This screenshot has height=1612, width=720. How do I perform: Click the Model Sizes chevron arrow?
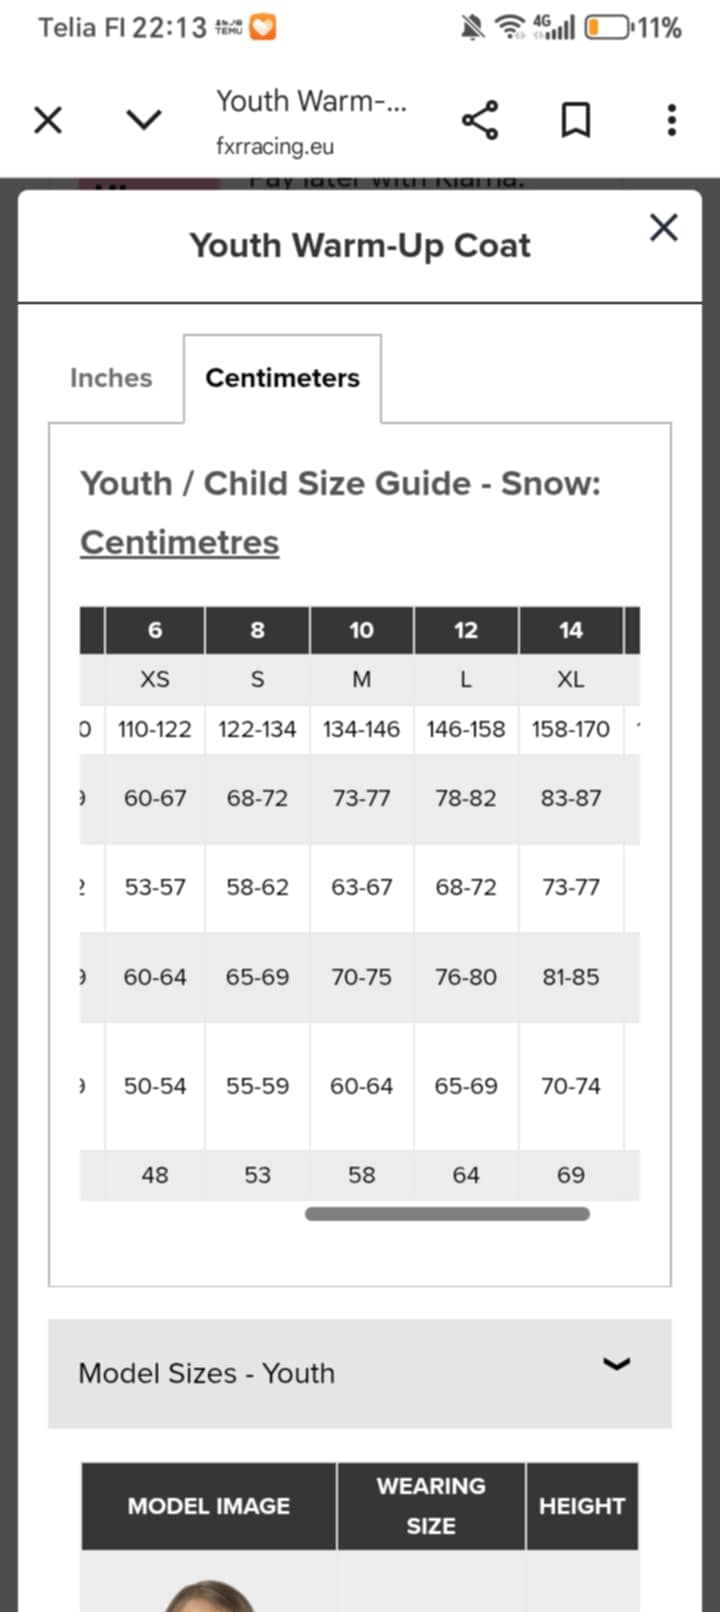617,1364
